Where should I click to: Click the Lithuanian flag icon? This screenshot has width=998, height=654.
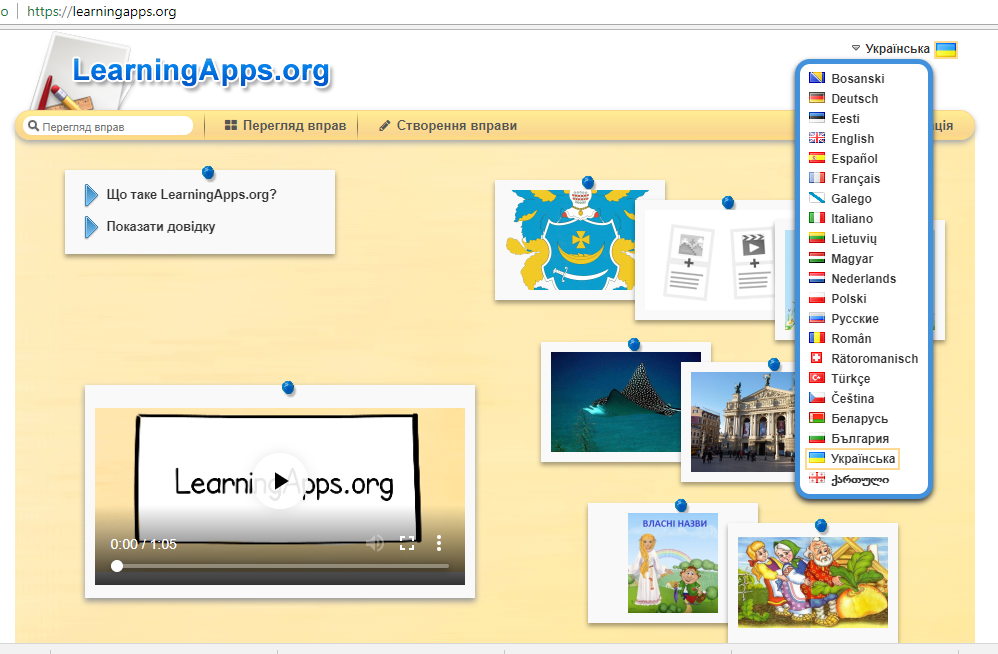click(817, 238)
